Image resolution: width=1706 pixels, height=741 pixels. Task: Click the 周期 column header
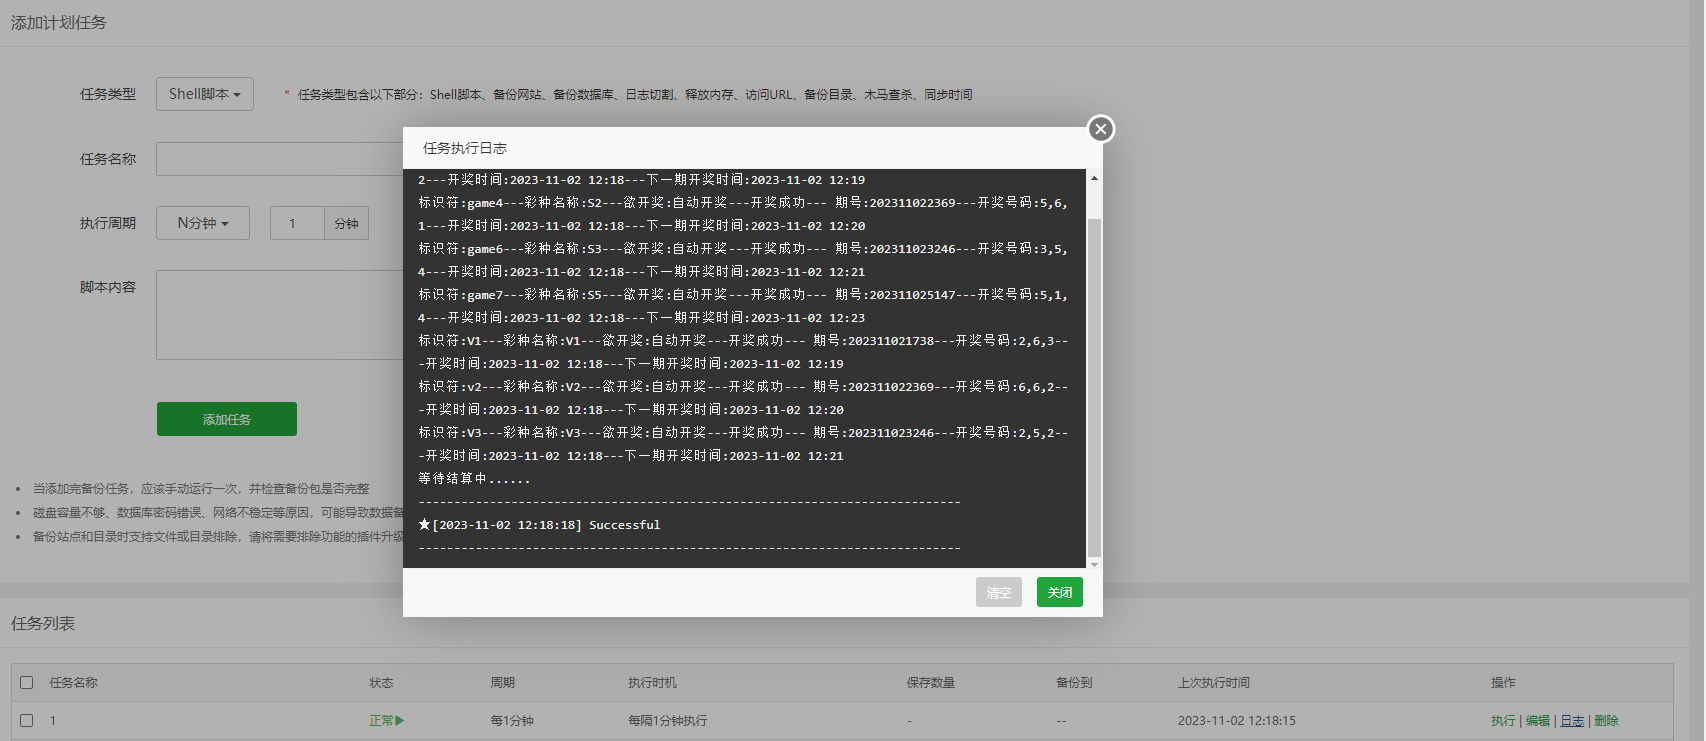click(x=502, y=682)
